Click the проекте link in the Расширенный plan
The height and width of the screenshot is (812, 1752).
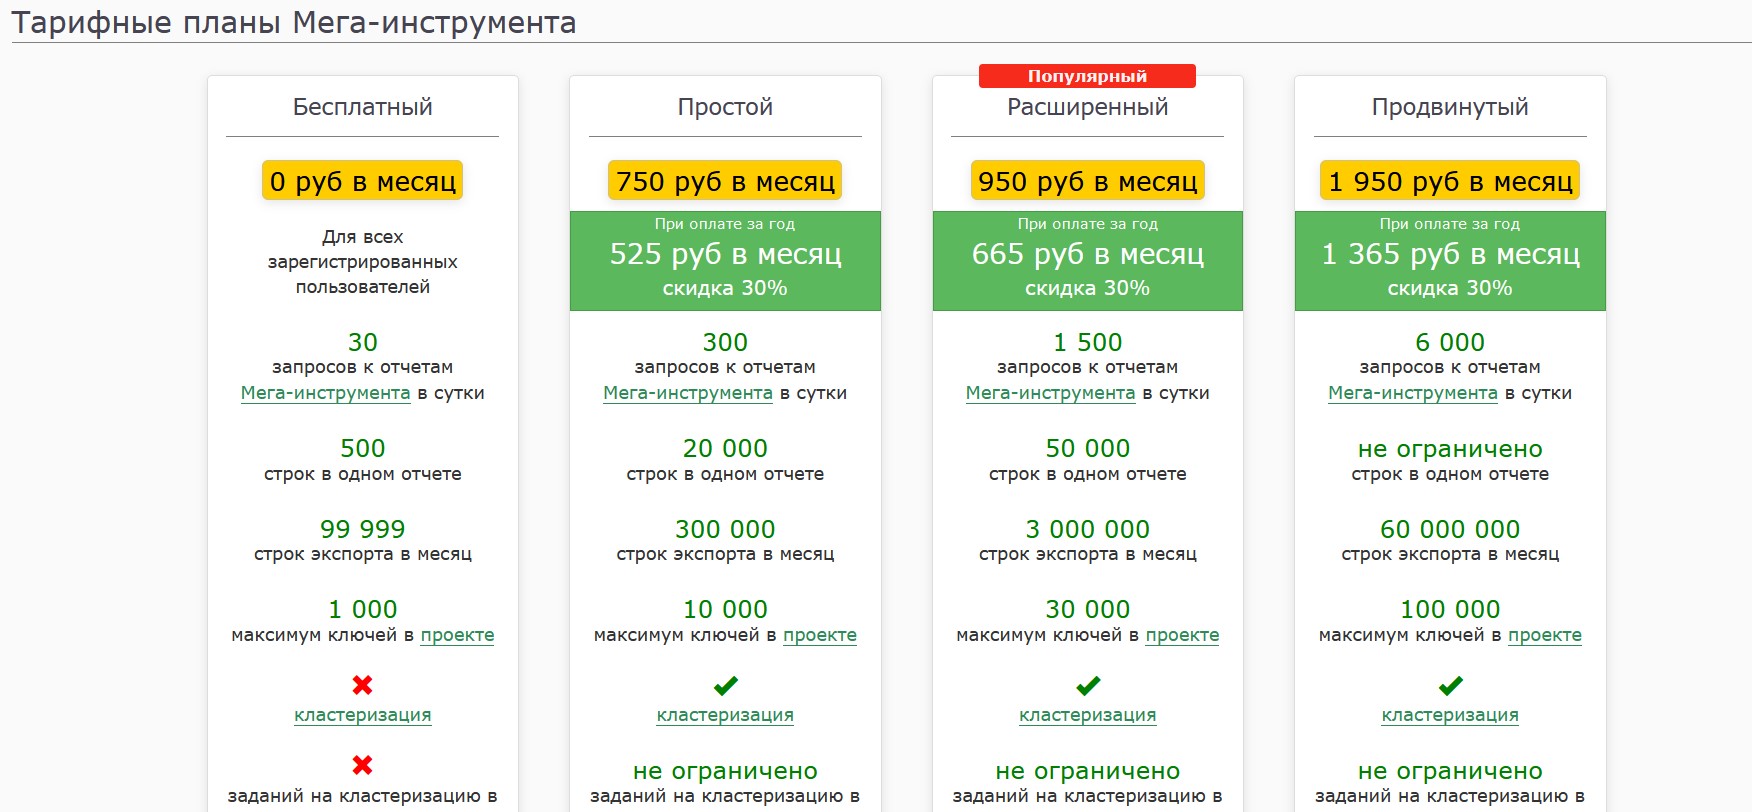1182,635
